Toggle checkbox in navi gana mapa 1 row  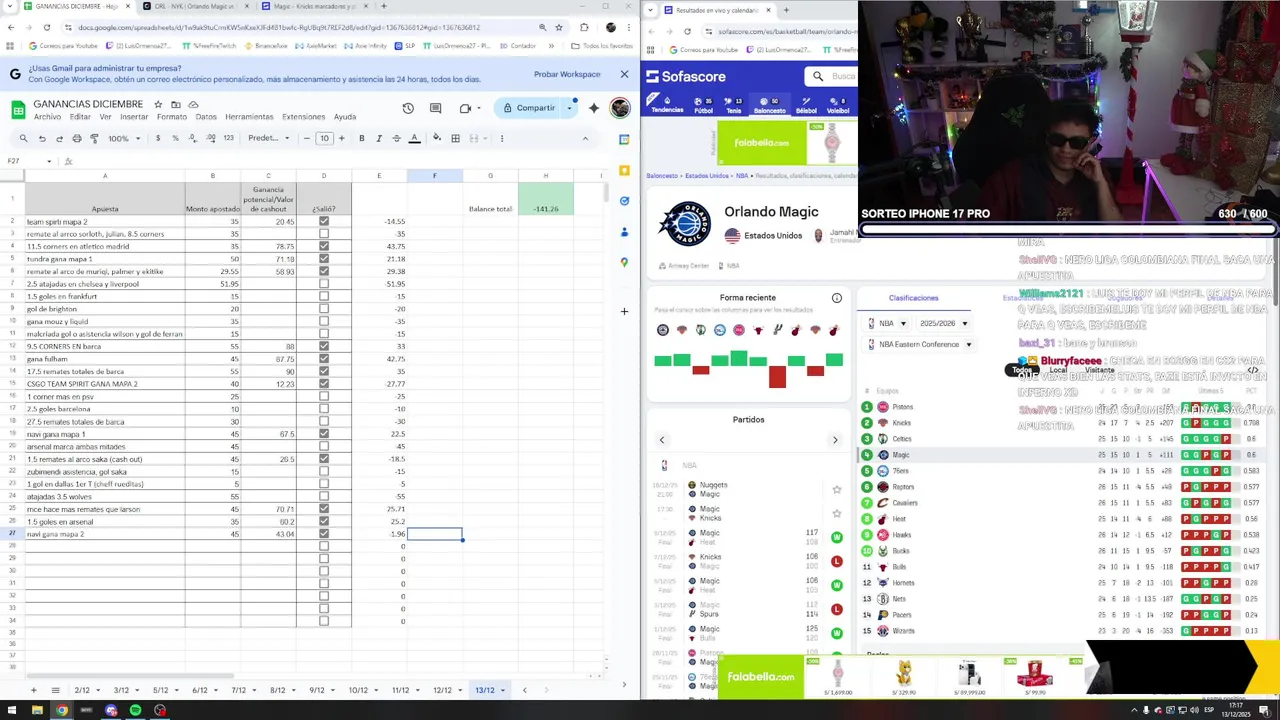click(x=323, y=434)
